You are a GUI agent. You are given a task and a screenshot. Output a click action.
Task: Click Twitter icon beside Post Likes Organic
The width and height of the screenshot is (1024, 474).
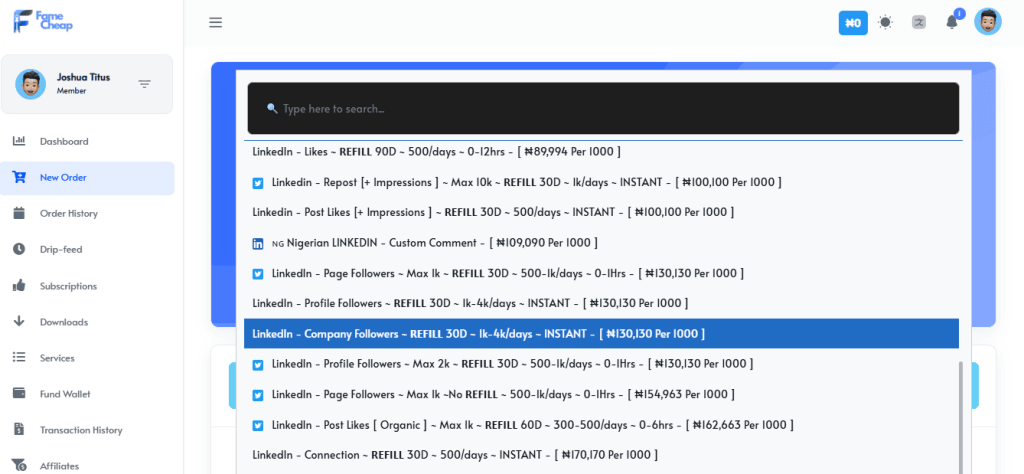[x=258, y=426]
